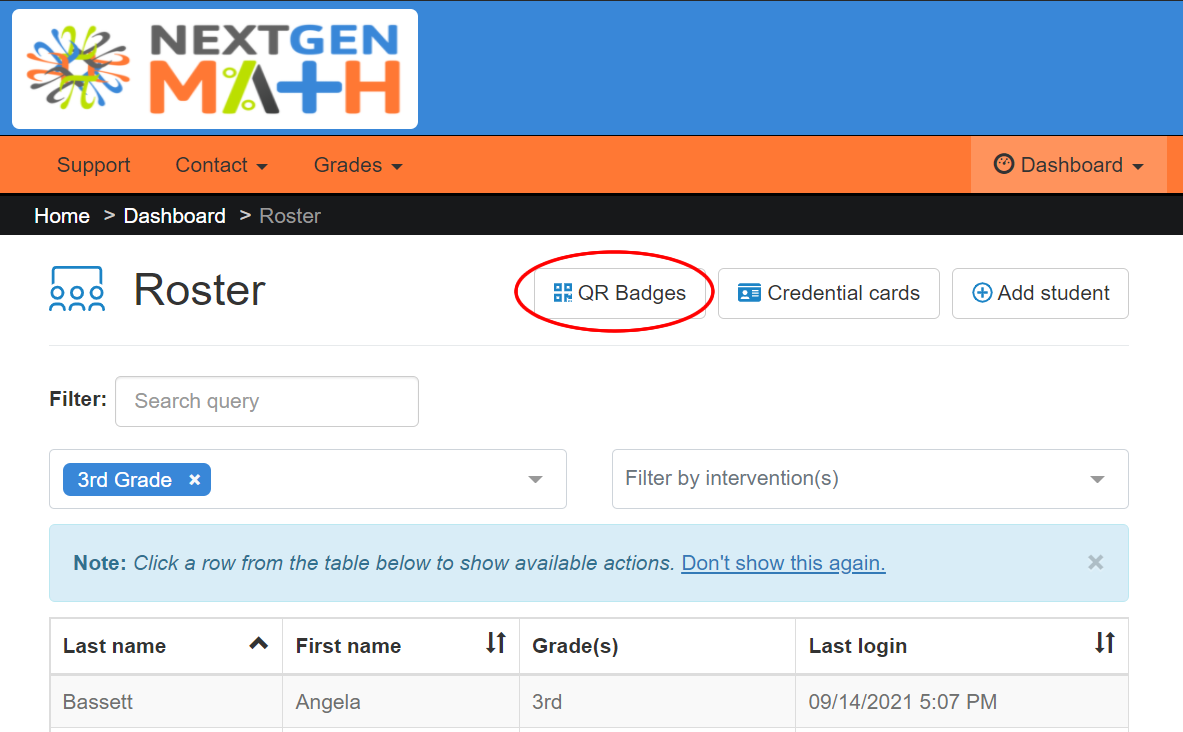Open the Dashboard dropdown menu
The image size is (1183, 732).
[x=1069, y=165]
